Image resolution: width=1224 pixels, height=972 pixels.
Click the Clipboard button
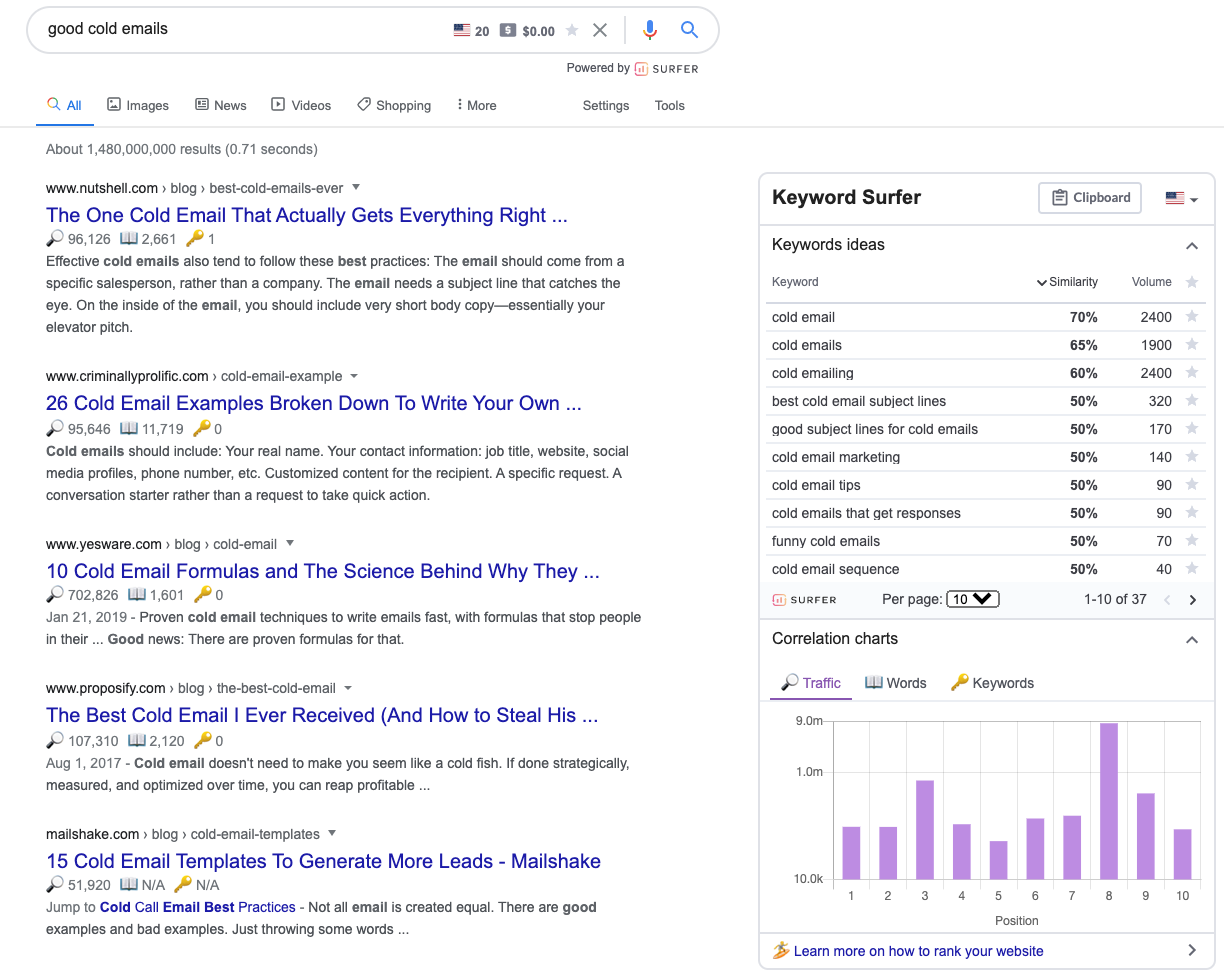1090,198
